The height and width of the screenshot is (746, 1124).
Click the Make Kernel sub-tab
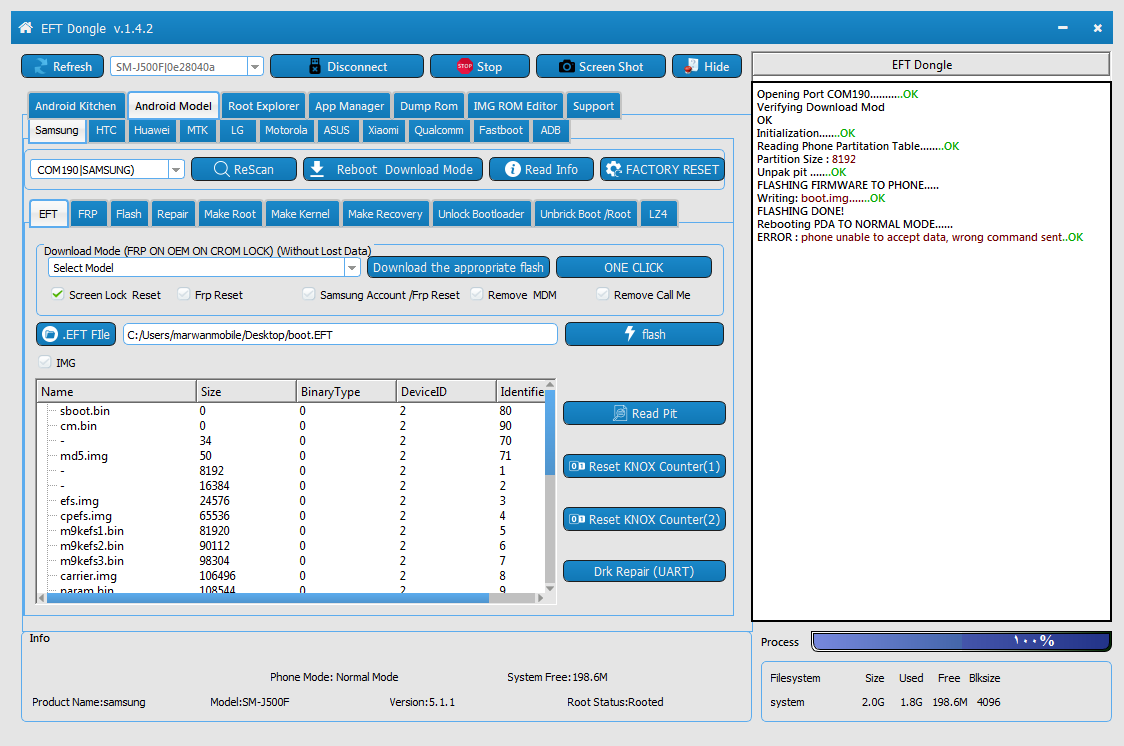pos(300,214)
